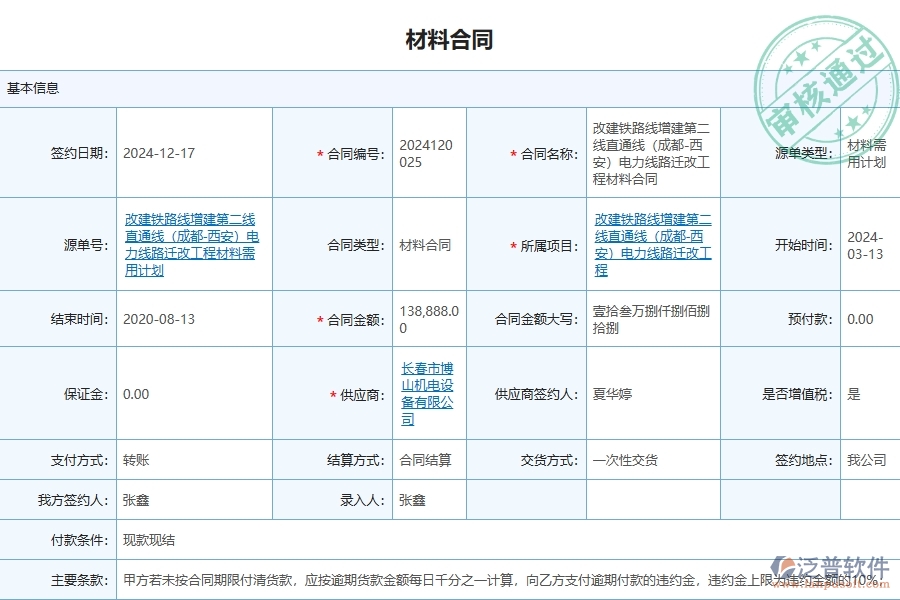Click the 泛普软件 logo
The width and height of the screenshot is (900, 600).
(x=840, y=565)
